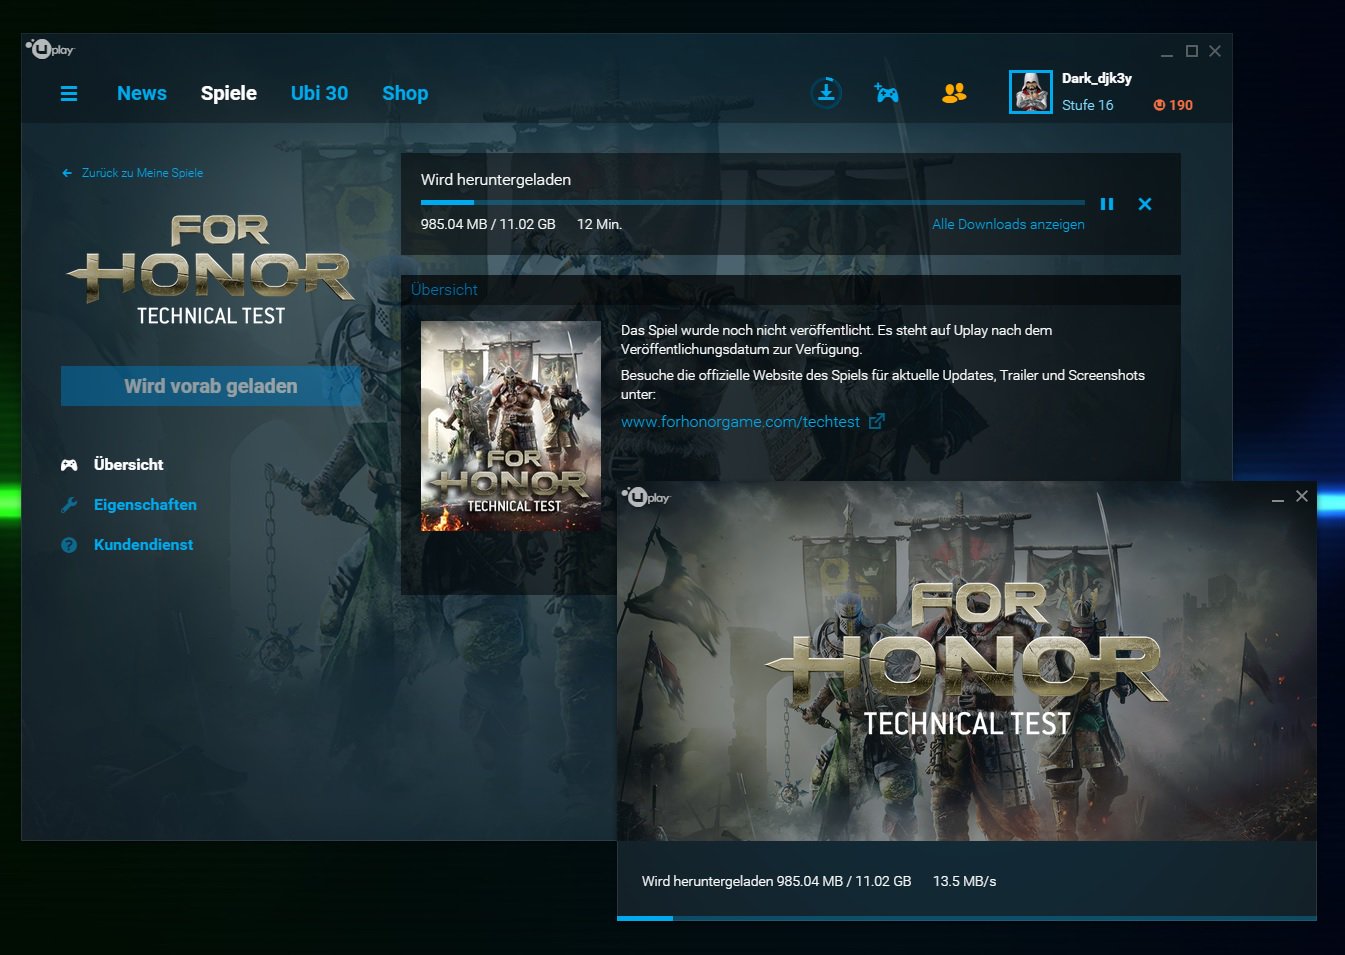Screen dimensions: 1345x955
Task: Click the Uplay logo in main window
Action: [50, 48]
